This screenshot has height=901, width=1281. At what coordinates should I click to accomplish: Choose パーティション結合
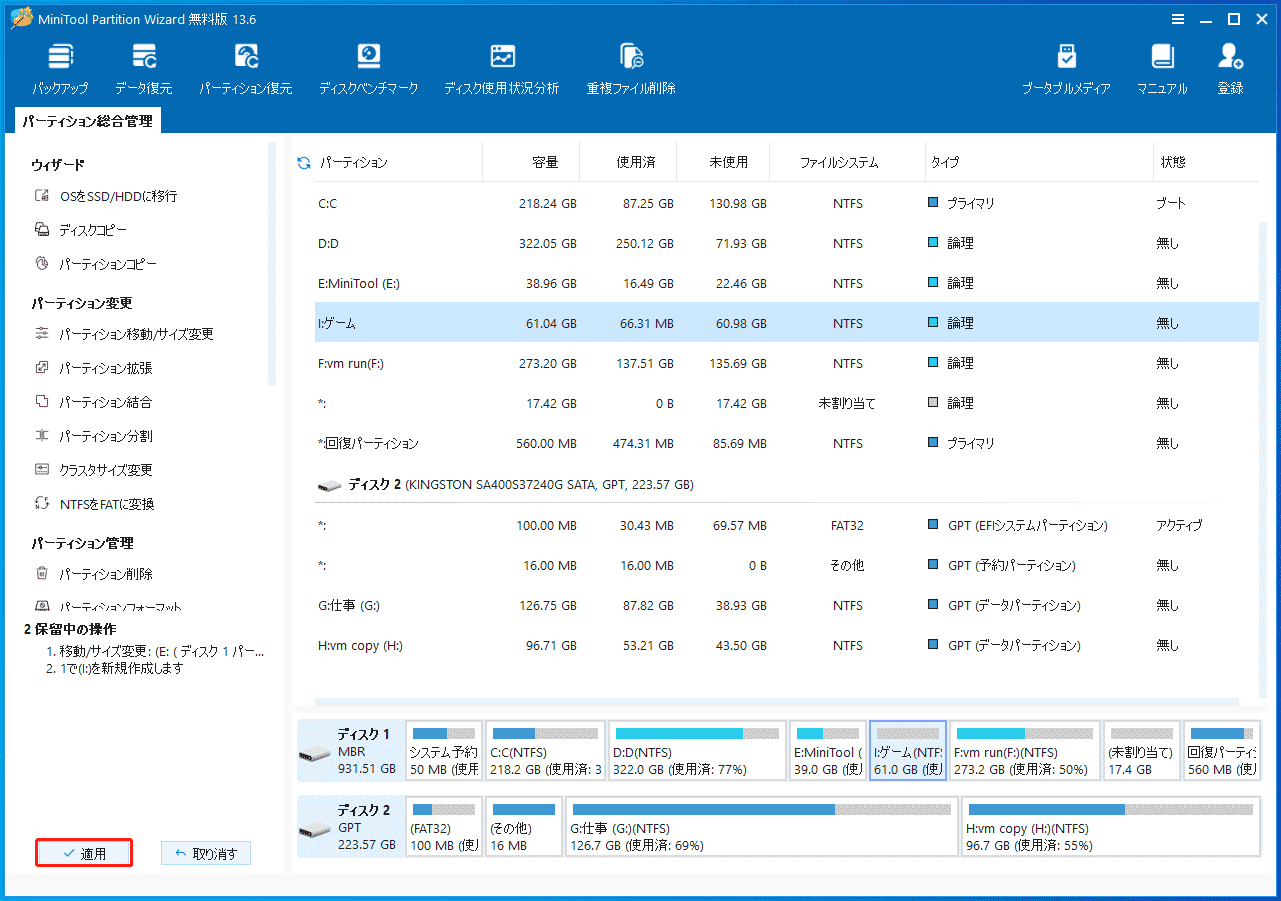93,402
